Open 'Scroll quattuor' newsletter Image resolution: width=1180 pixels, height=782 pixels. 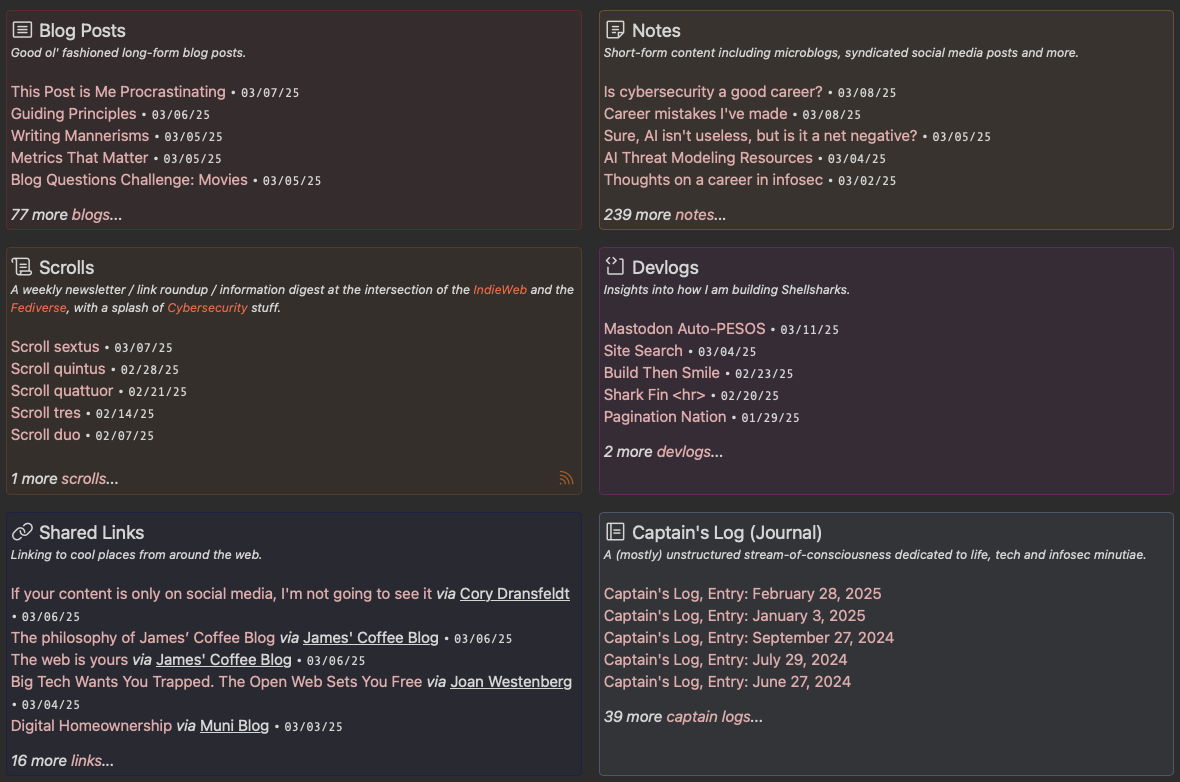tap(62, 391)
